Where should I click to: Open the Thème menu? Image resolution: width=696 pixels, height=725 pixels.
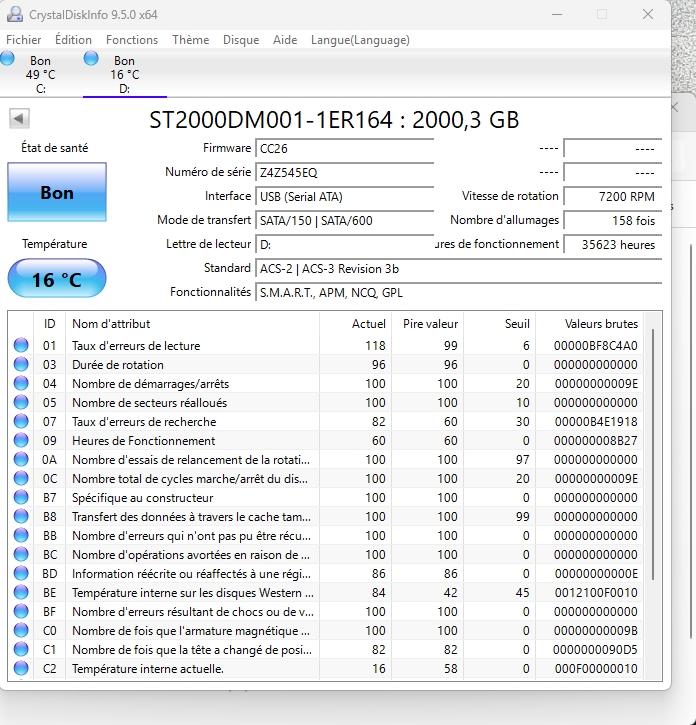coord(190,40)
